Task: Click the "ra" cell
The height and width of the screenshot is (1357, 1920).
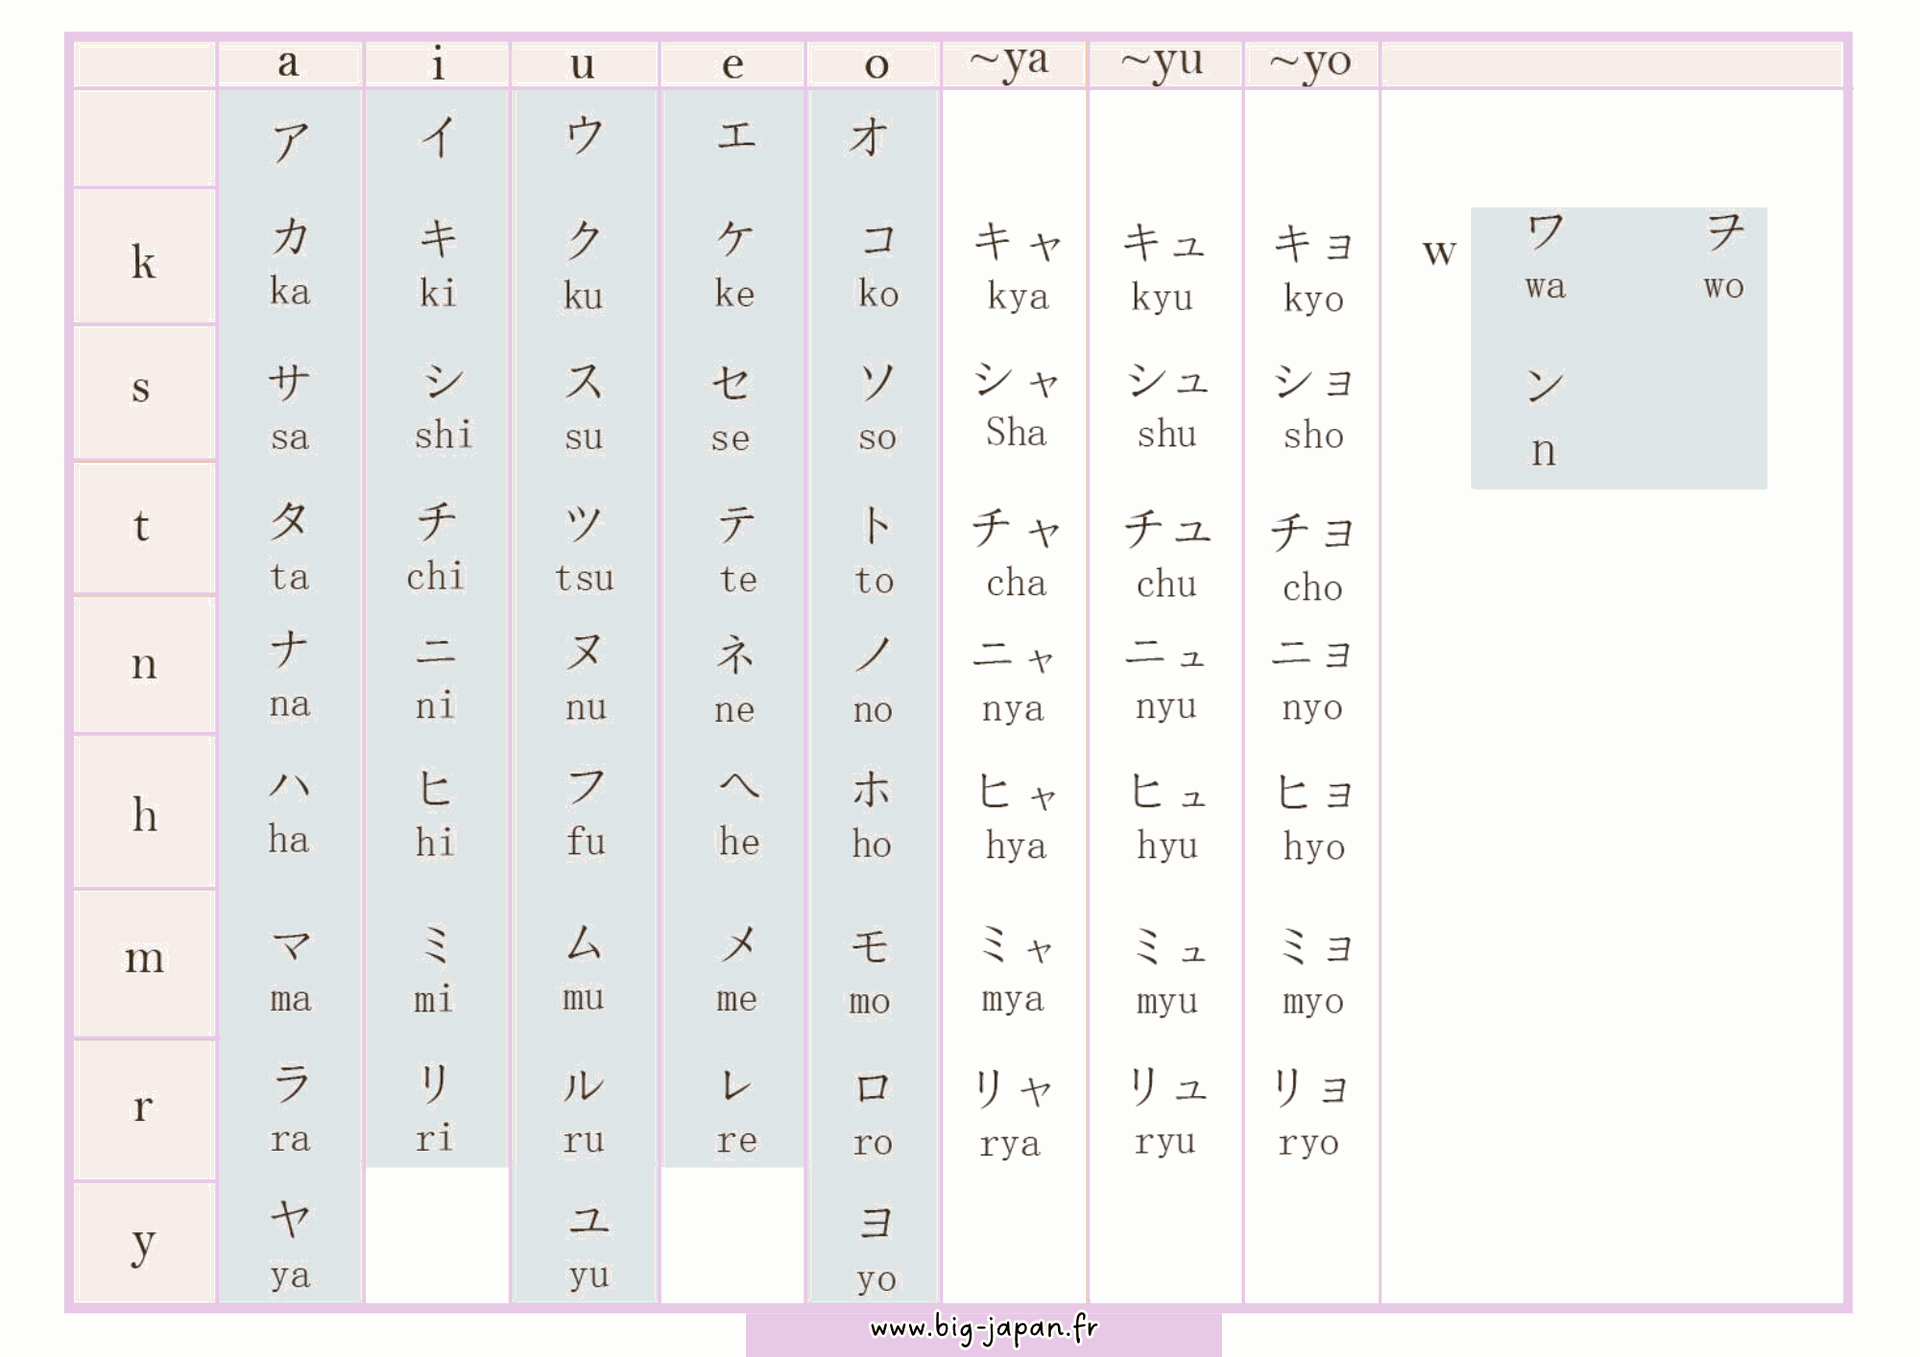Action: [x=291, y=1111]
